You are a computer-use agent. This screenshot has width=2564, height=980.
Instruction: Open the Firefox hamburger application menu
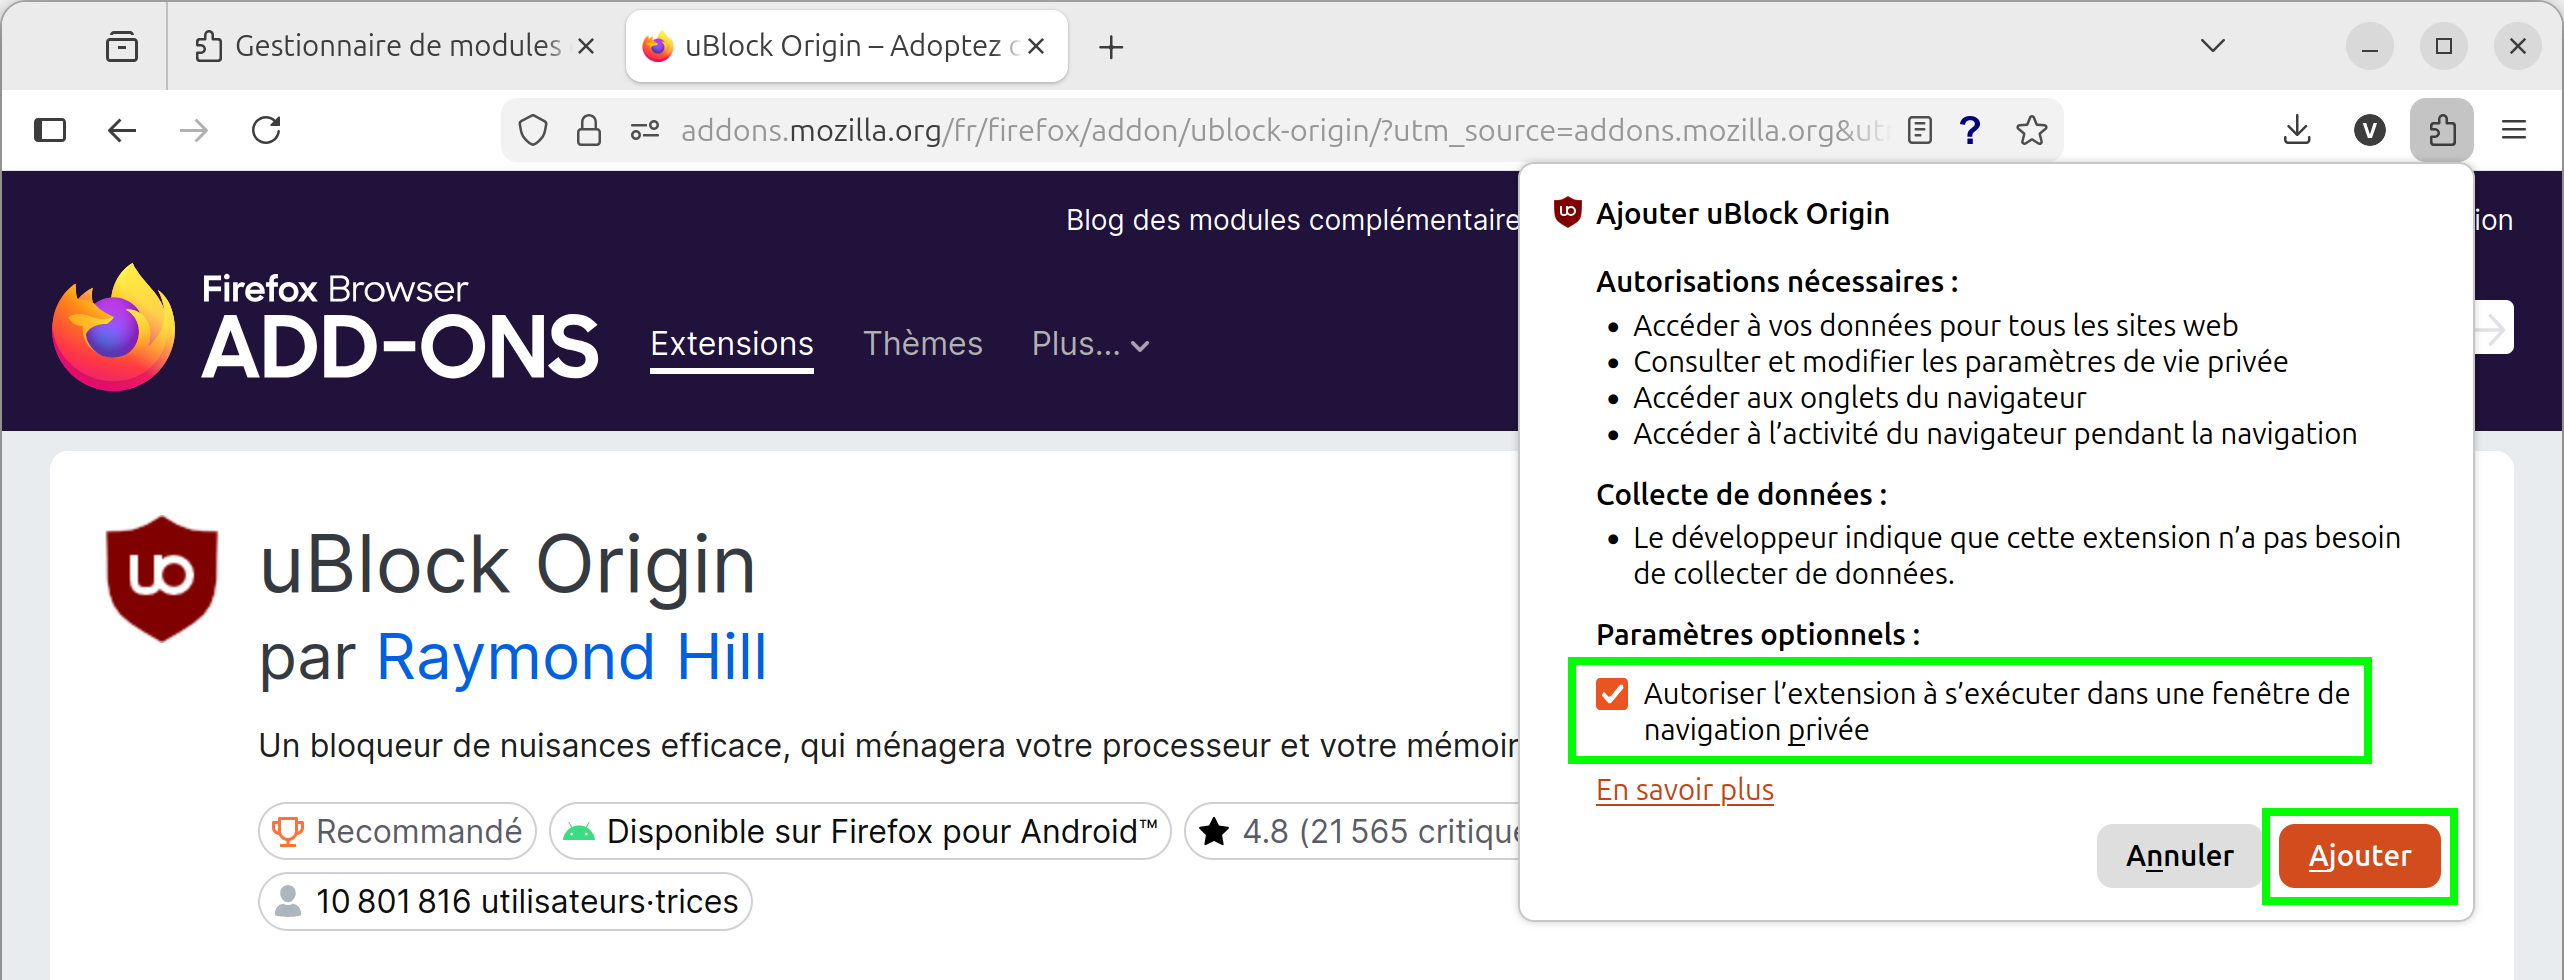2513,130
